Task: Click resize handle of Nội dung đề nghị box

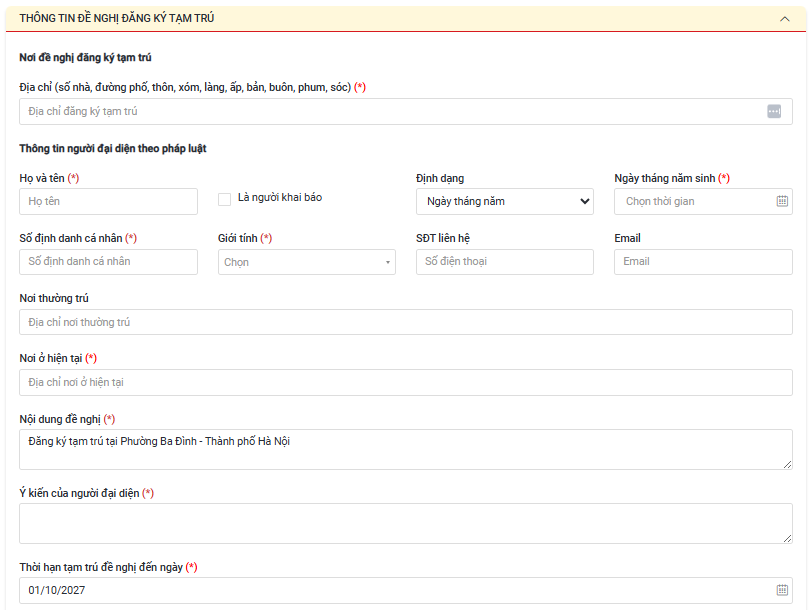Action: click(x=787, y=464)
